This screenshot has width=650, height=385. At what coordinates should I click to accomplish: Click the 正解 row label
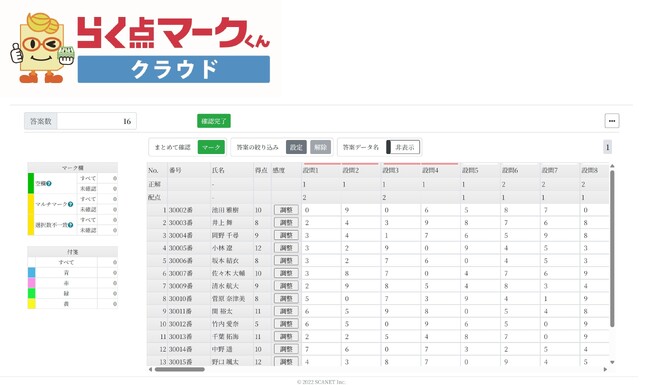tap(155, 184)
